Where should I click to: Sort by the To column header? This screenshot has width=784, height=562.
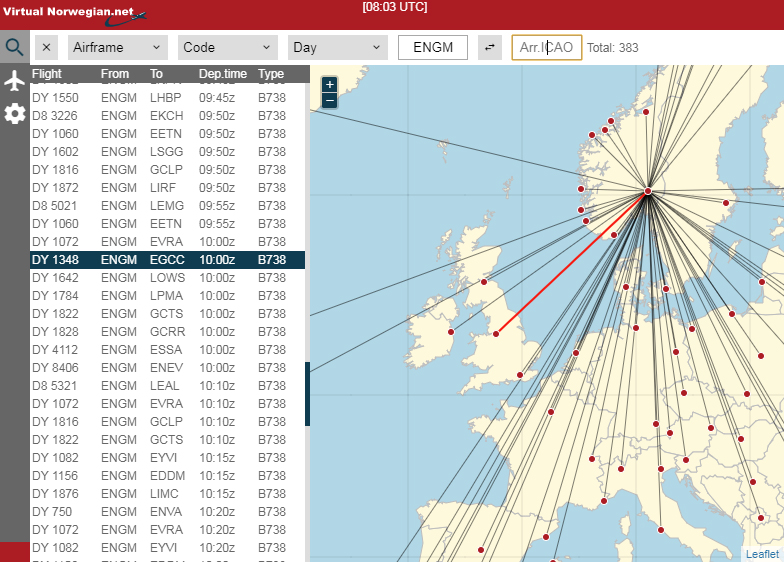click(x=156, y=74)
